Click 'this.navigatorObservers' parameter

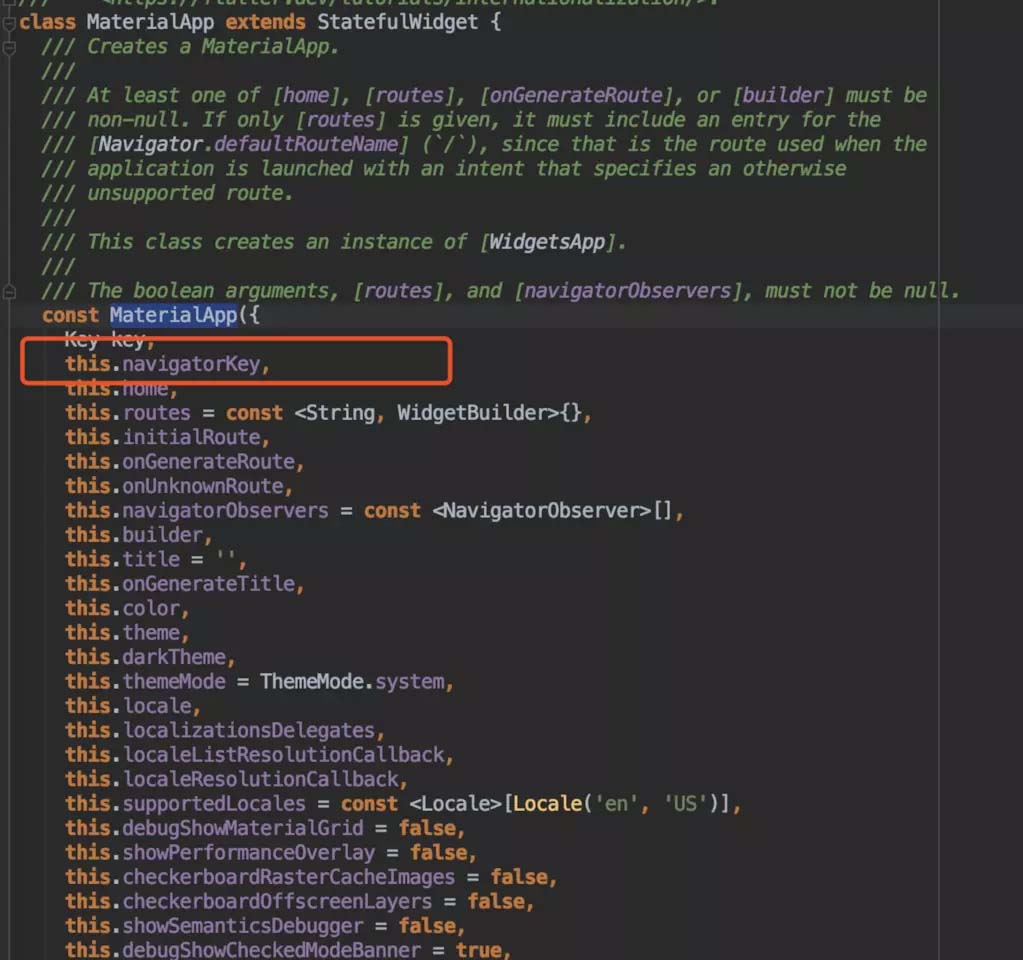[x=197, y=510]
